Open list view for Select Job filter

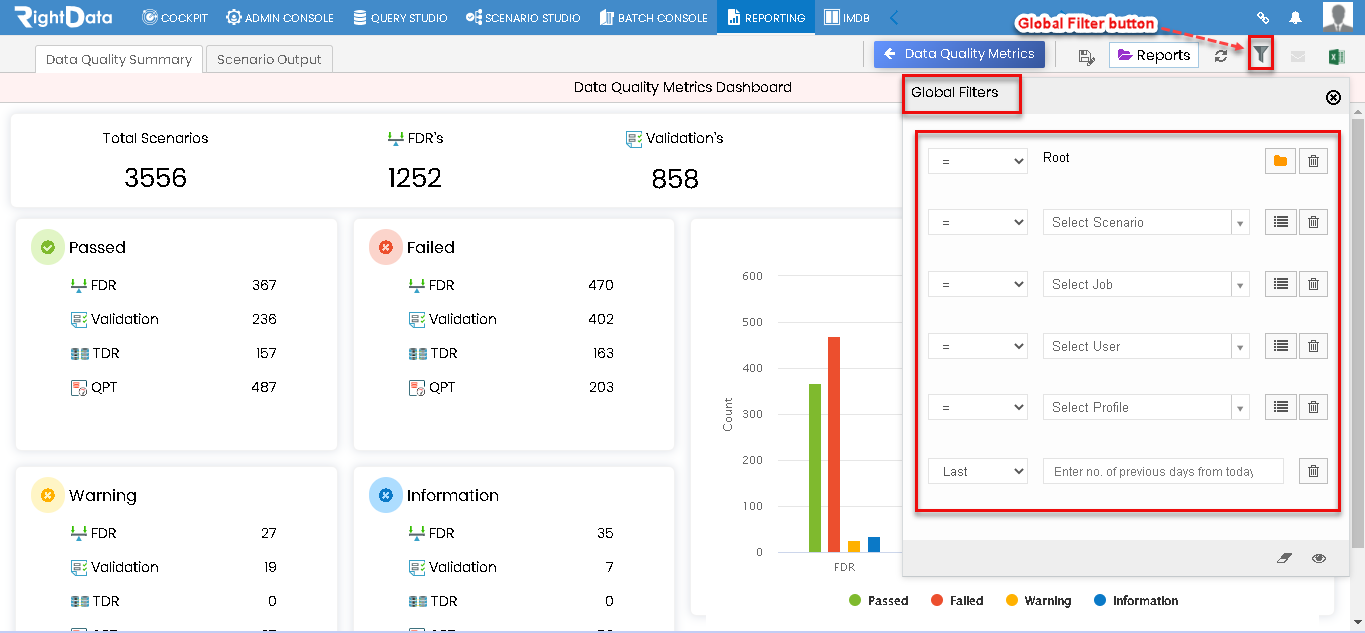tap(1280, 284)
